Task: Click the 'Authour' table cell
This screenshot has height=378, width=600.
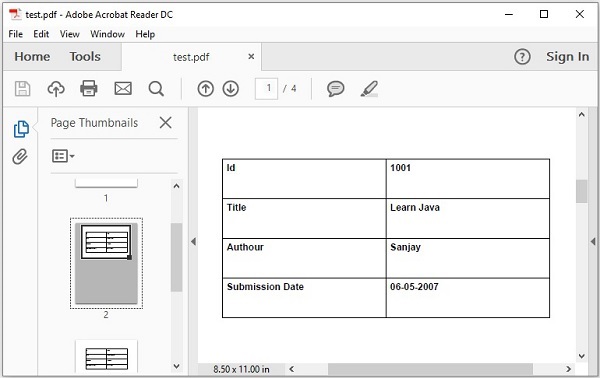Action: pos(304,258)
